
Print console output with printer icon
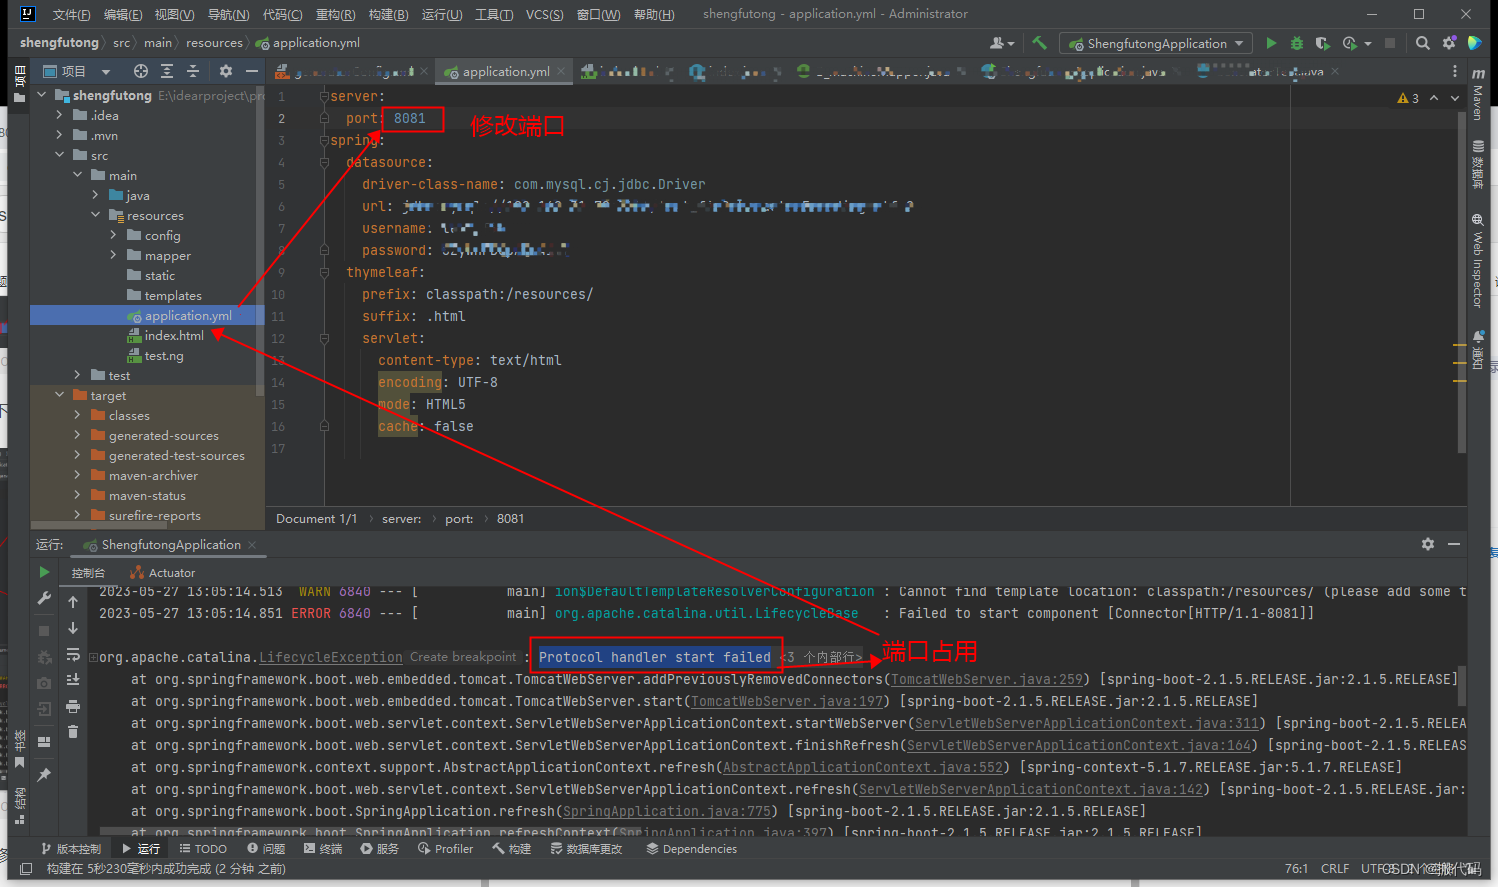point(73,706)
